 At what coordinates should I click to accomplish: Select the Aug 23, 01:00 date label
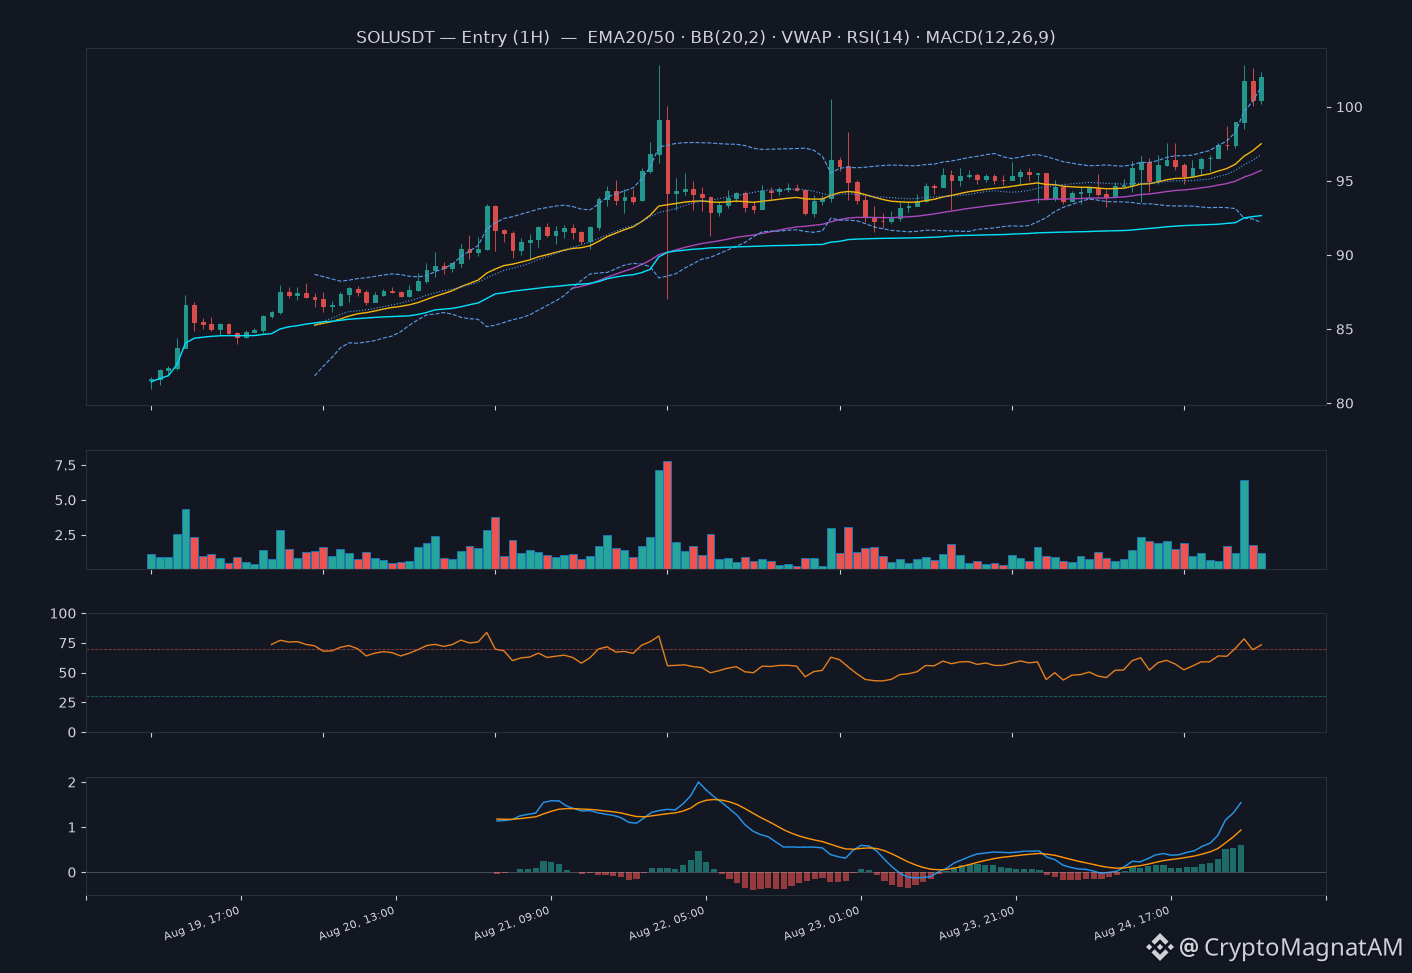822,923
